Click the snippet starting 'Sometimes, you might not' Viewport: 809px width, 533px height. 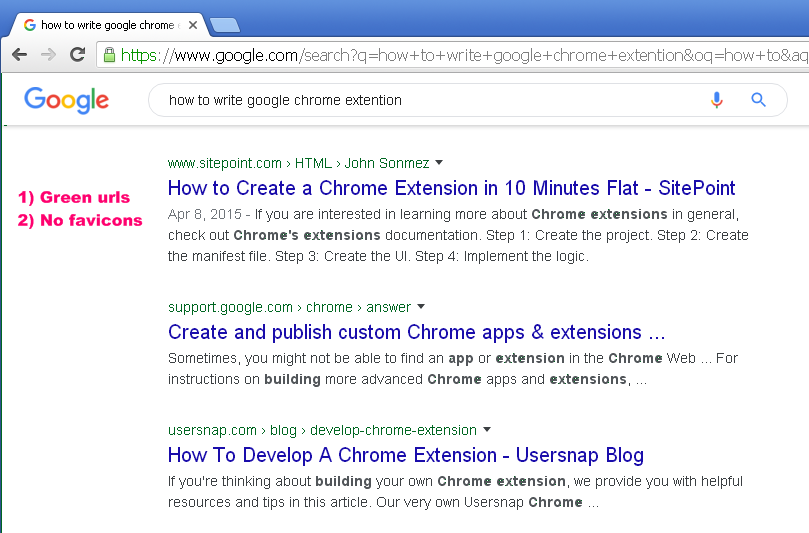[452, 368]
